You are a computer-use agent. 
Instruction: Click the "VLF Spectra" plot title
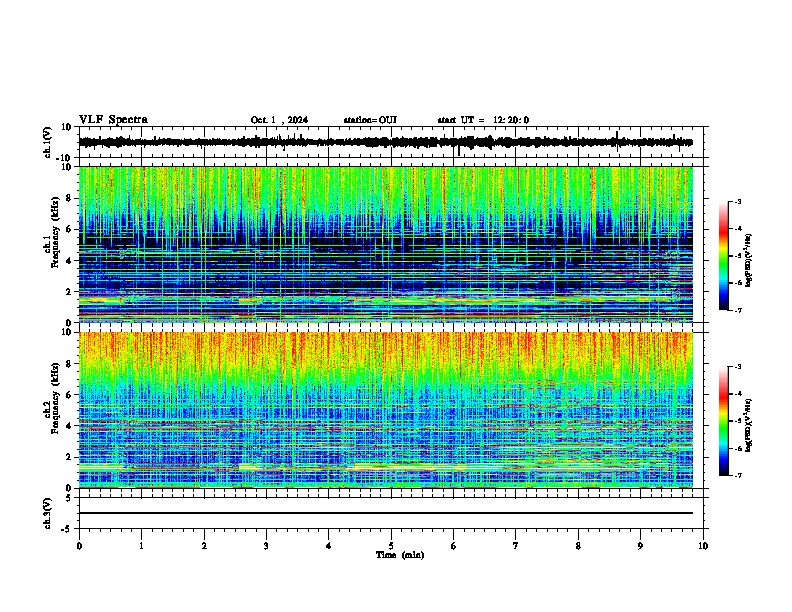pyautogui.click(x=113, y=120)
